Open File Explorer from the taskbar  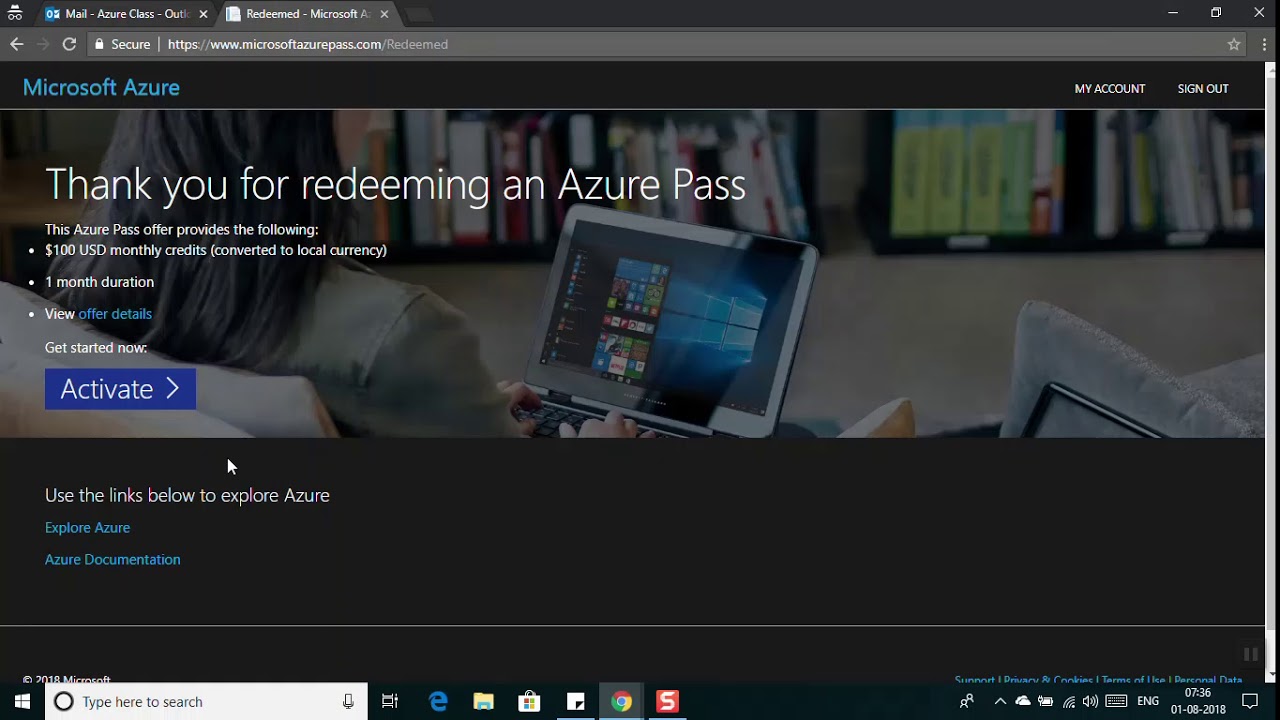pyautogui.click(x=484, y=702)
